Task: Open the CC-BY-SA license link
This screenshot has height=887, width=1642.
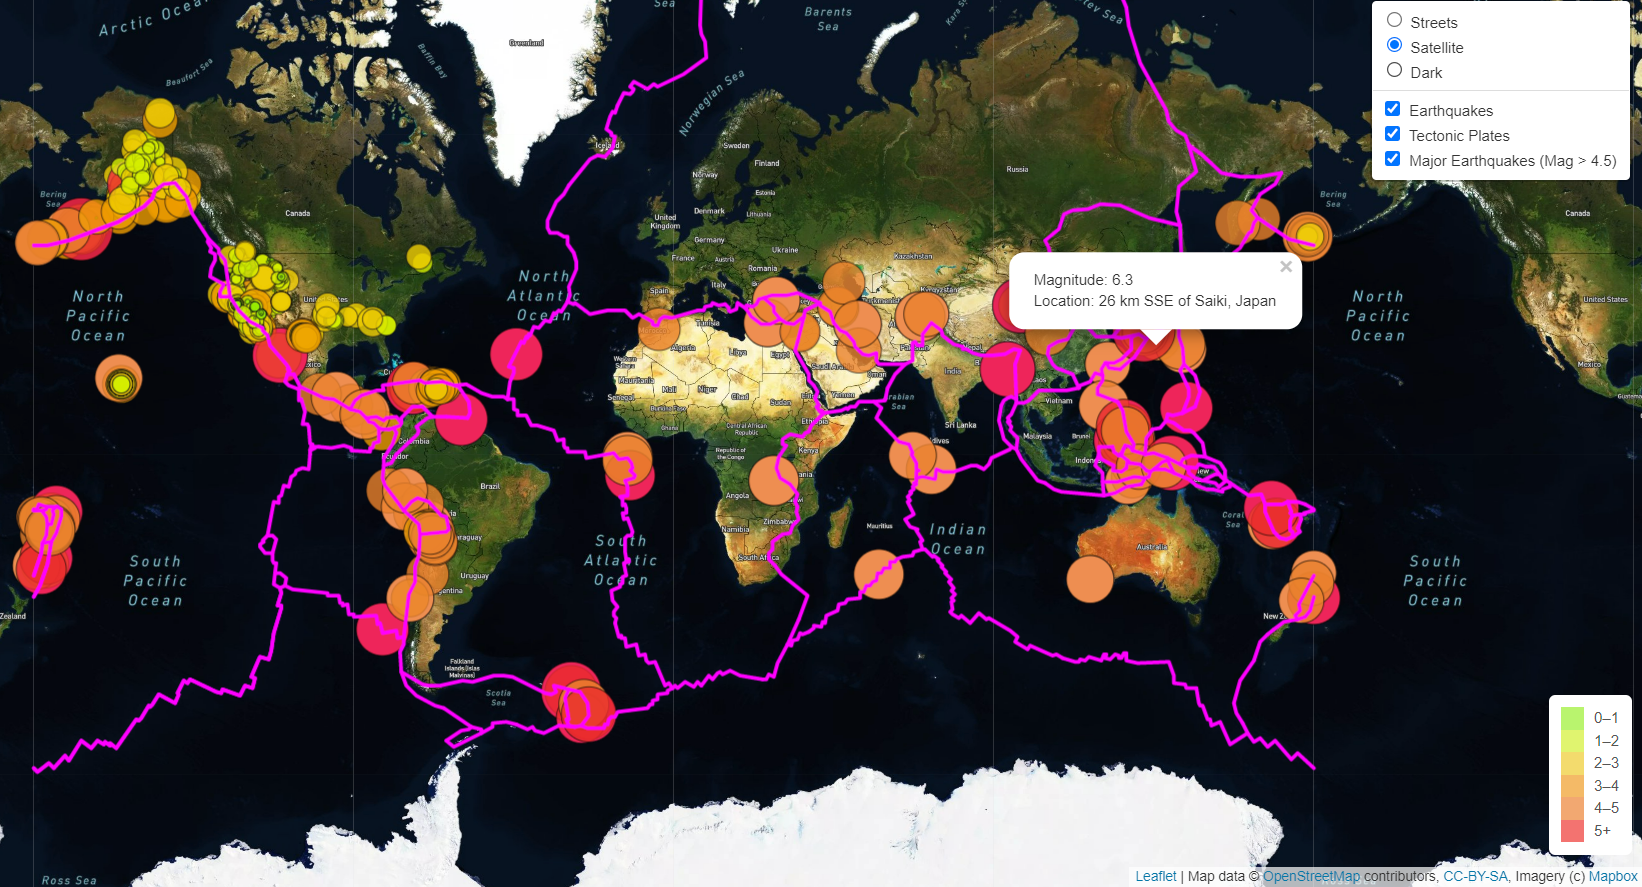Action: pos(1475,876)
